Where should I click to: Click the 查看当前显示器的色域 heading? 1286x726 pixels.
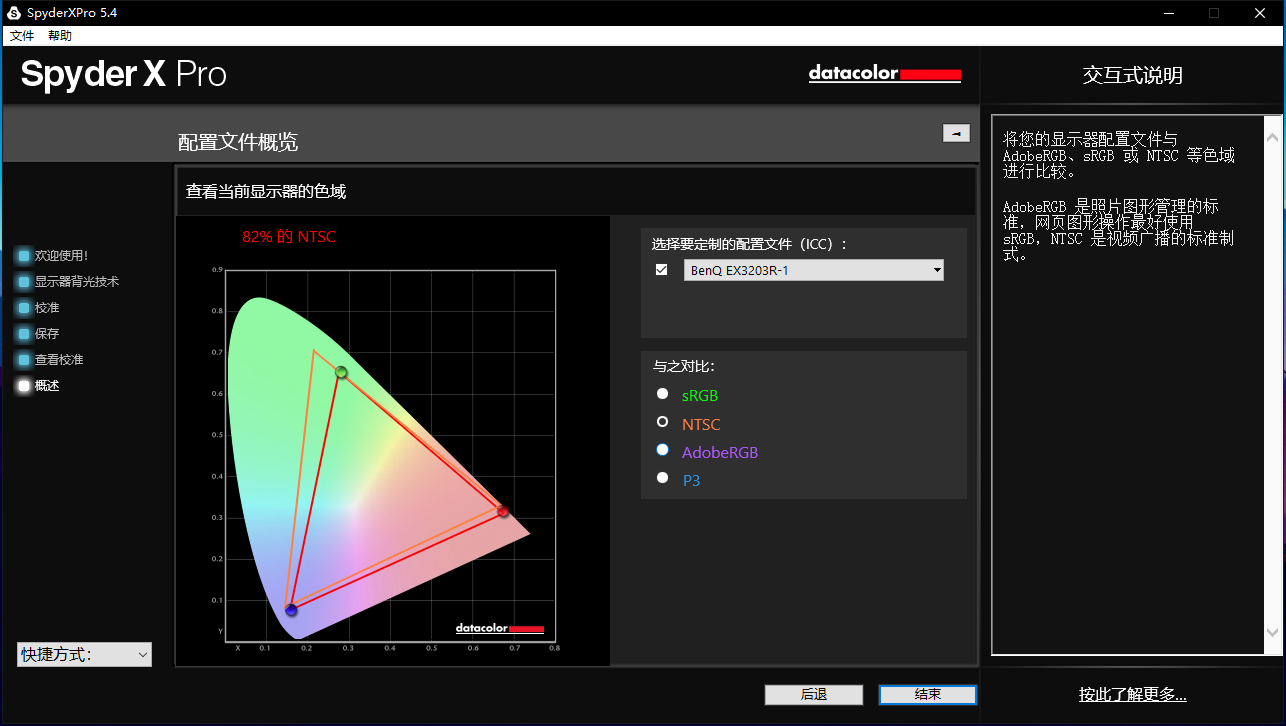click(x=266, y=191)
